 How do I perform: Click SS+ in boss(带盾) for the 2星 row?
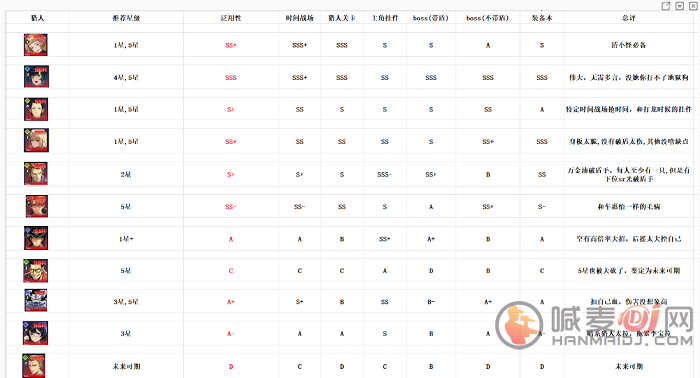click(431, 174)
